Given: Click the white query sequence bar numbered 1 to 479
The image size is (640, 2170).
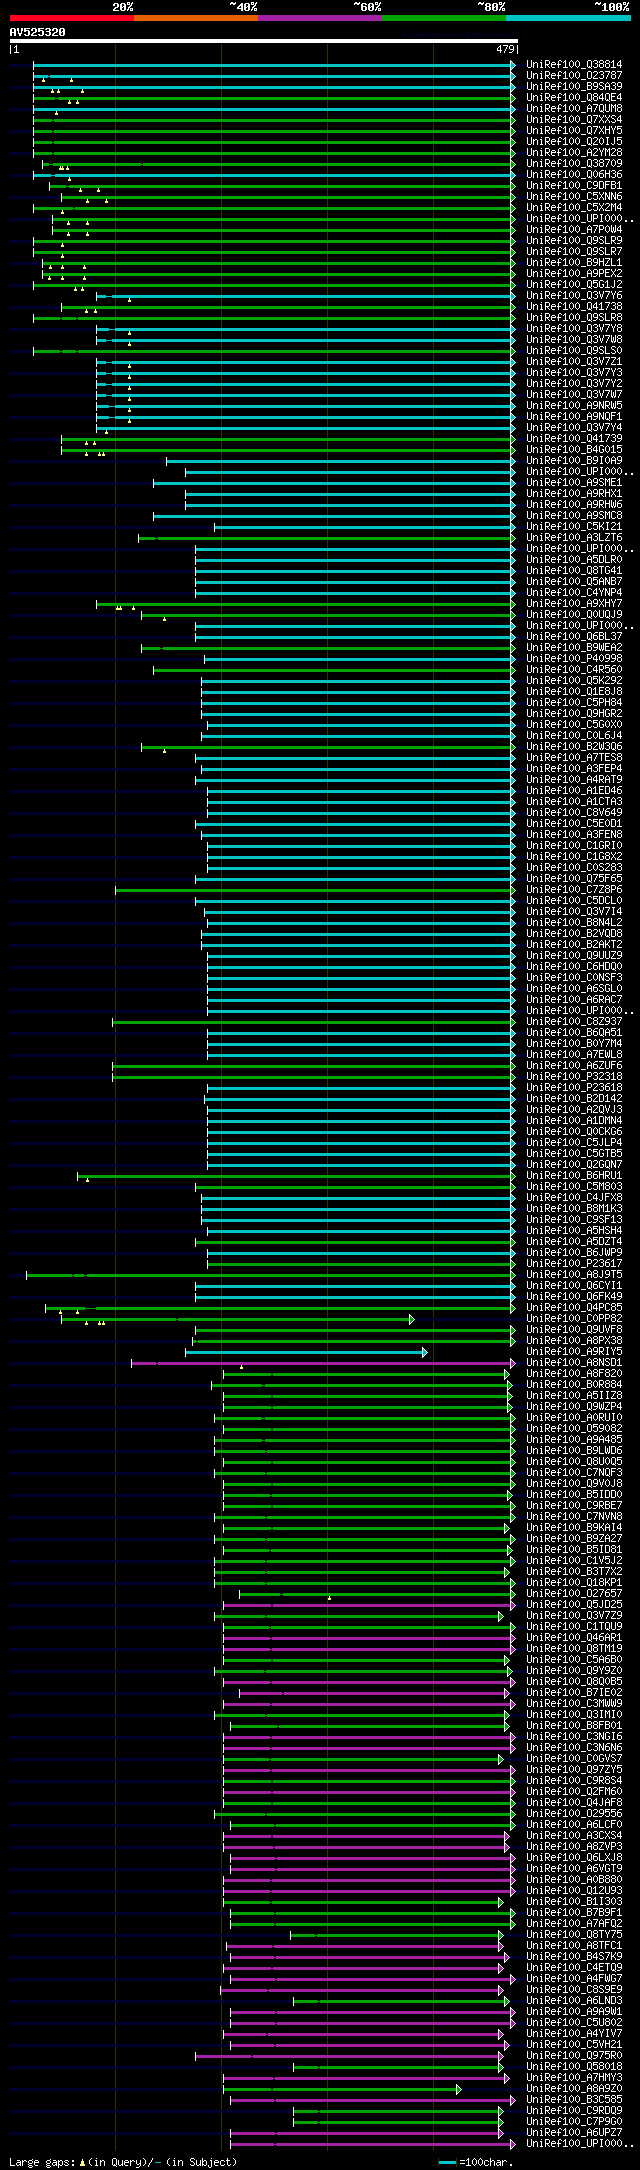Looking at the screenshot, I should click(263, 41).
